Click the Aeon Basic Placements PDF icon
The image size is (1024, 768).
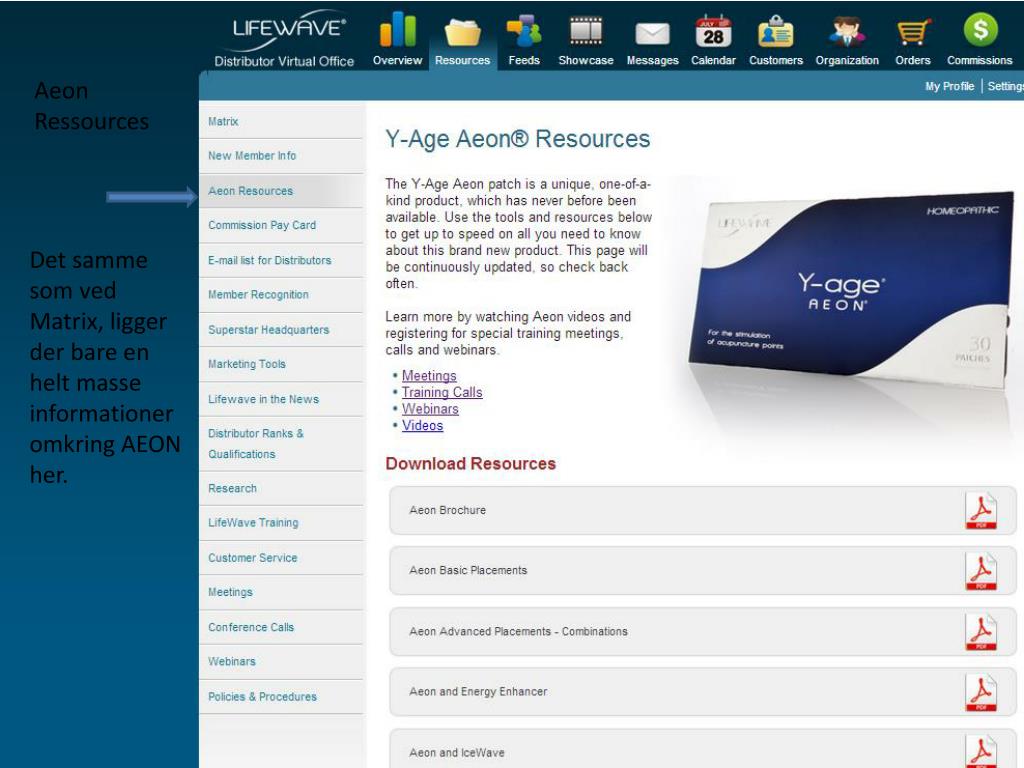(981, 571)
